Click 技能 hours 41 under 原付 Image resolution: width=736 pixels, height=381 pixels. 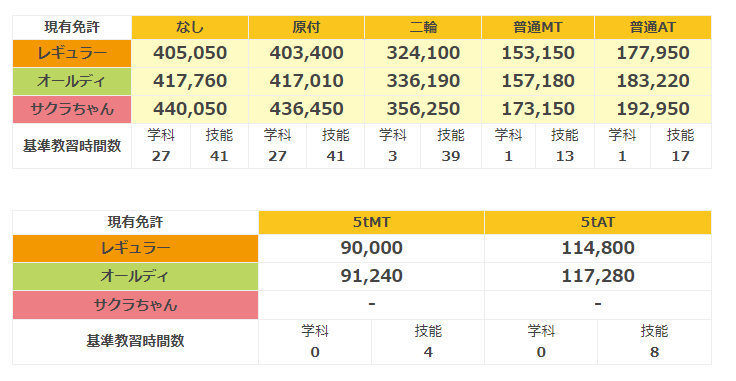click(x=335, y=156)
